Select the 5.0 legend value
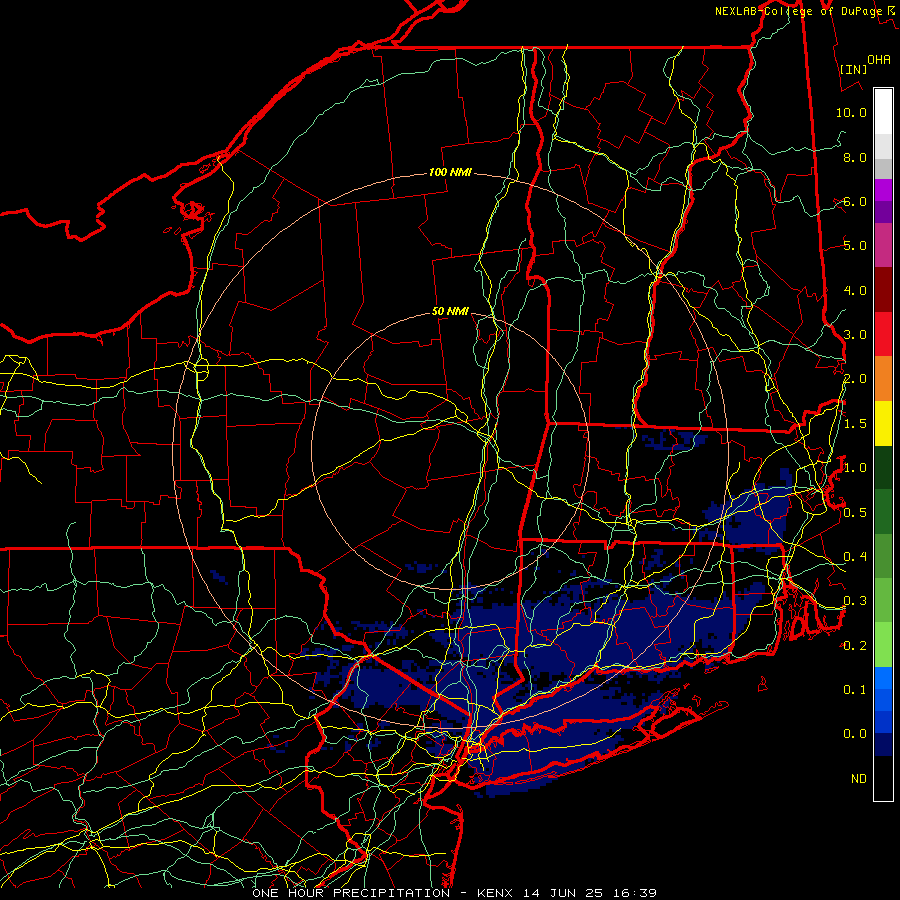The height and width of the screenshot is (900, 900). 855,246
